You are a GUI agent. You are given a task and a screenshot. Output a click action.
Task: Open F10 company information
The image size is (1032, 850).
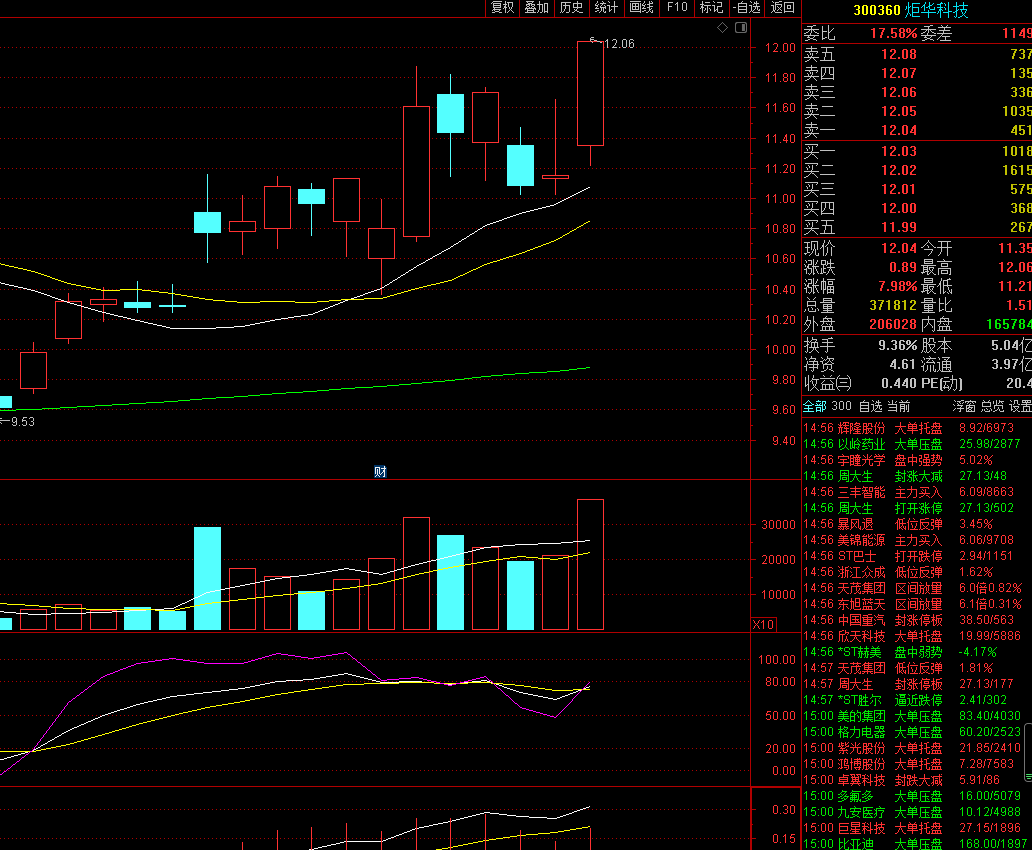pyautogui.click(x=677, y=7)
